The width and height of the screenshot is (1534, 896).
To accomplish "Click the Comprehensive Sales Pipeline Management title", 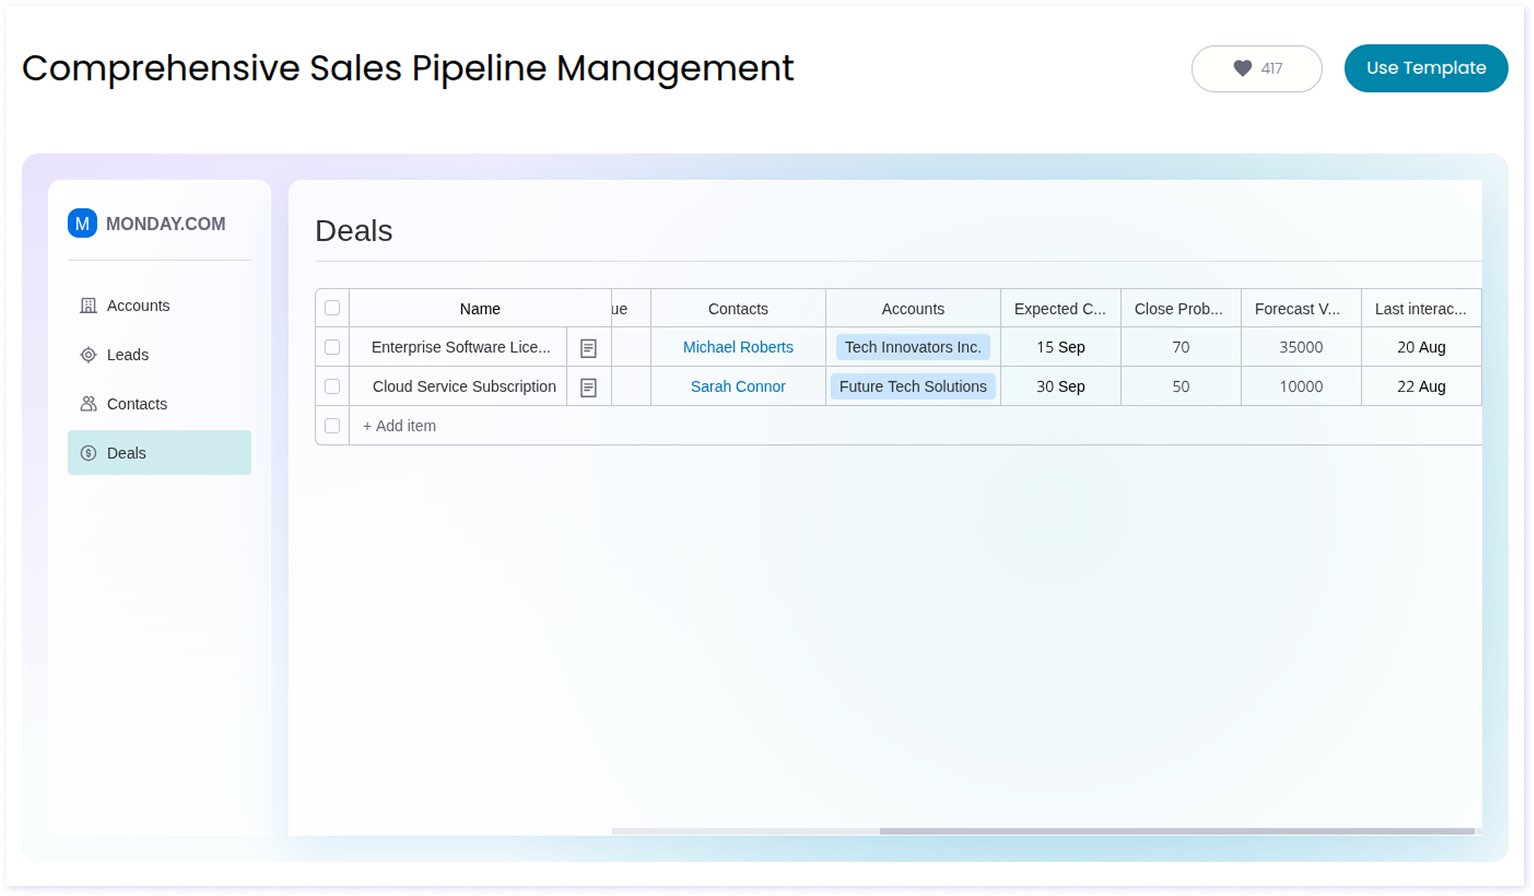I will (408, 68).
